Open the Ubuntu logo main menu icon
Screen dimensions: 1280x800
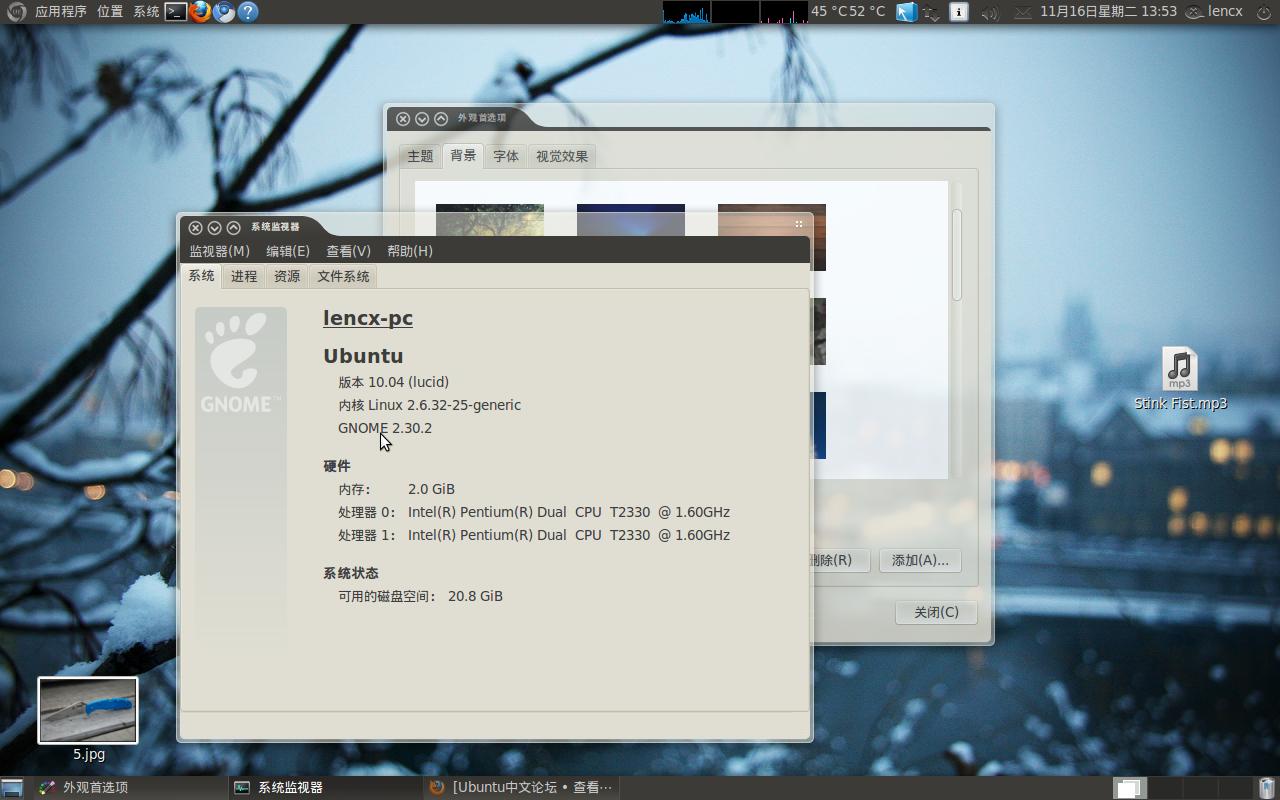15,12
